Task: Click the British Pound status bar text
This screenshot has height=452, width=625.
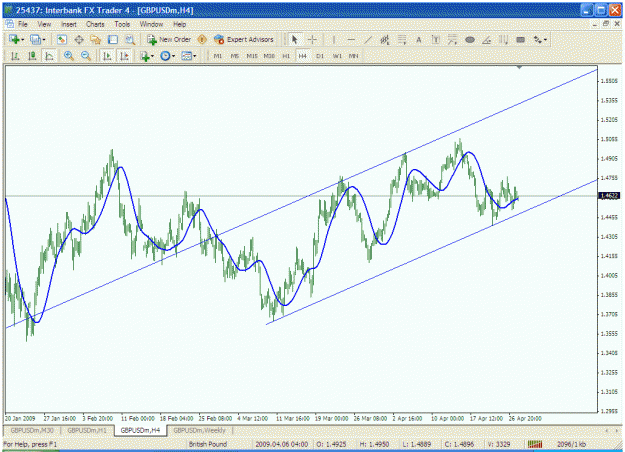Action: click(x=208, y=444)
